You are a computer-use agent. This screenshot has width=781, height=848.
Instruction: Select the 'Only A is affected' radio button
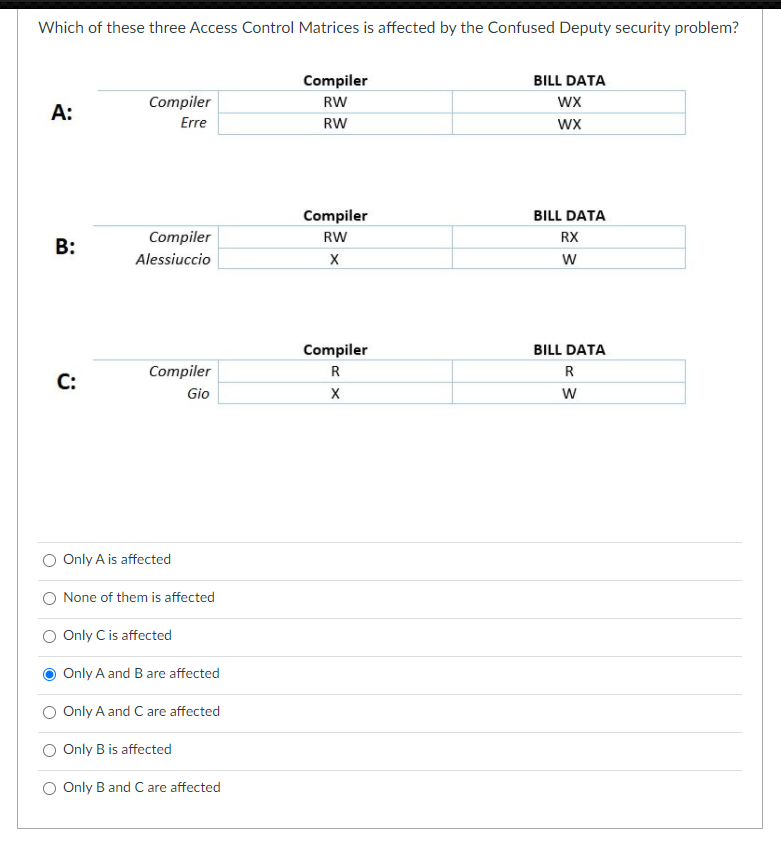(x=49, y=560)
